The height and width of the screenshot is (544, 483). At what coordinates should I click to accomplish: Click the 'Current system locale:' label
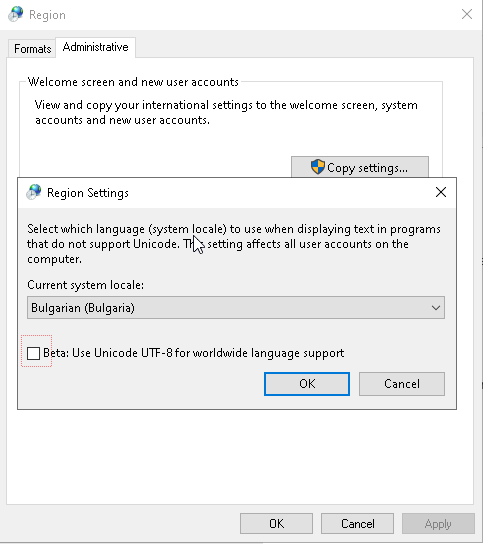(x=85, y=285)
